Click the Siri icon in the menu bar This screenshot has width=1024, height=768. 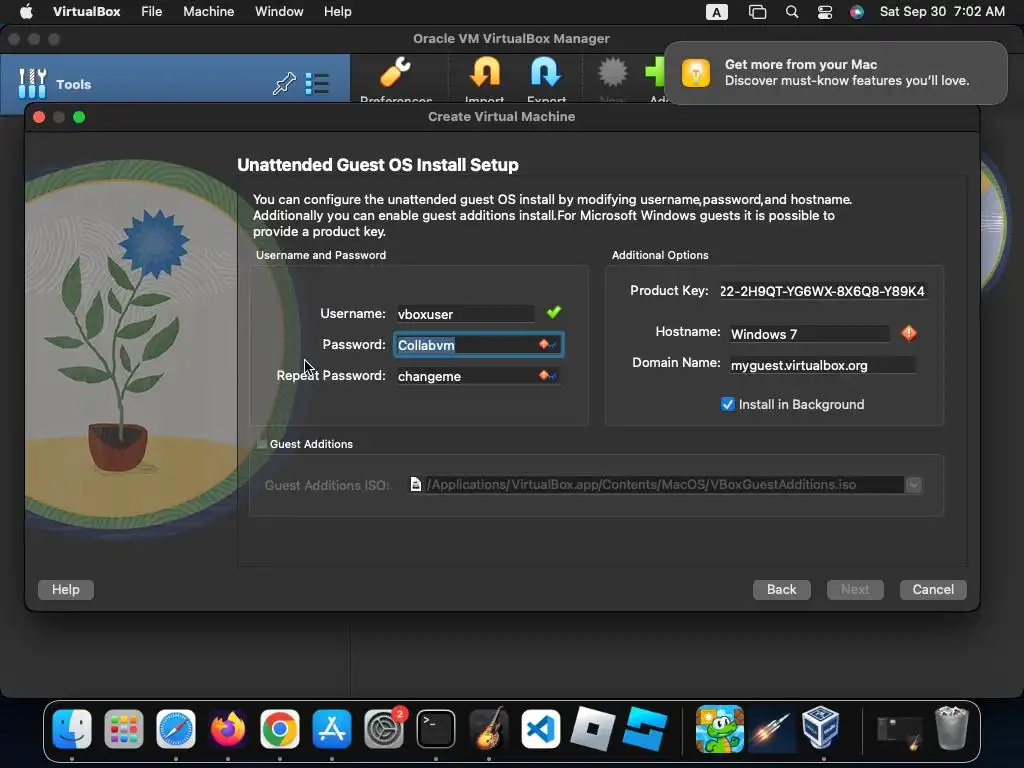[856, 12]
